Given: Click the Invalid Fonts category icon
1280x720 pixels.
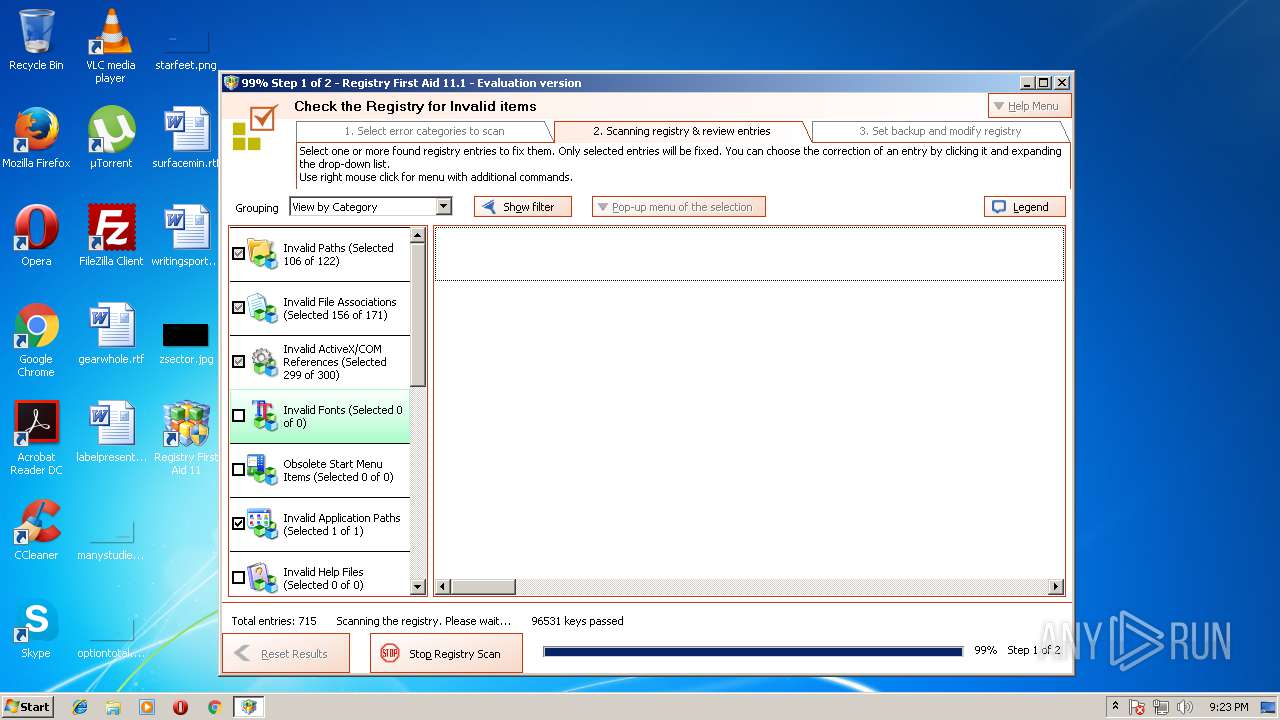Looking at the screenshot, I should [263, 416].
